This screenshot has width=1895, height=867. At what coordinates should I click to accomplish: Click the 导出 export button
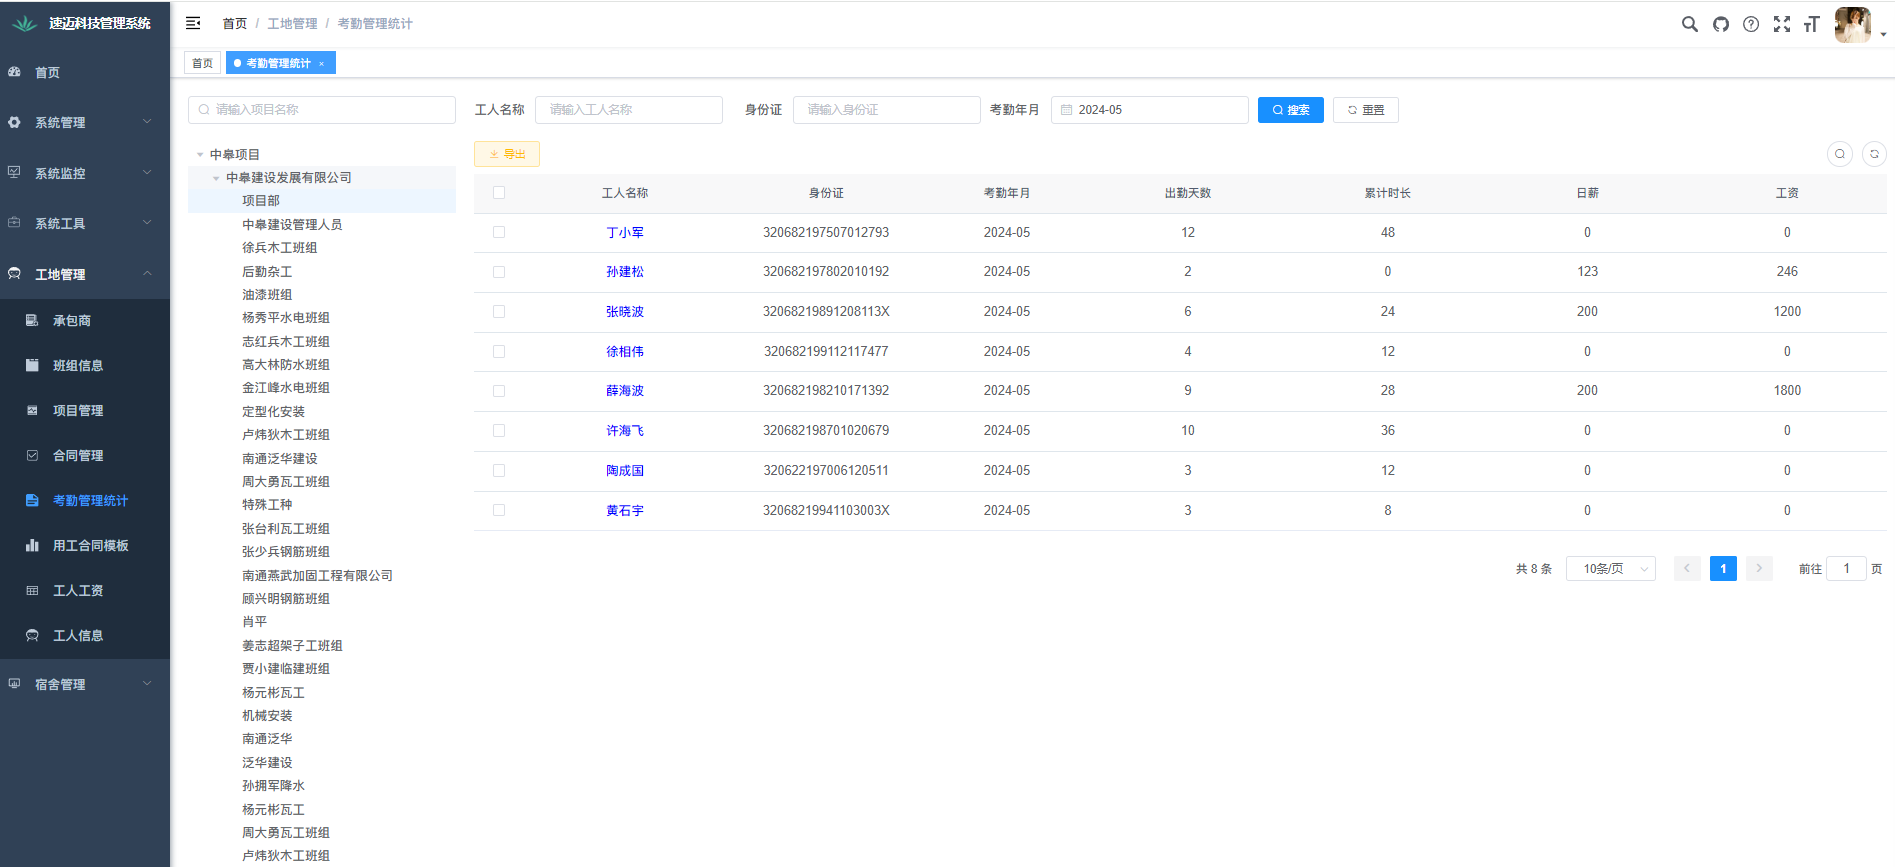click(x=507, y=154)
